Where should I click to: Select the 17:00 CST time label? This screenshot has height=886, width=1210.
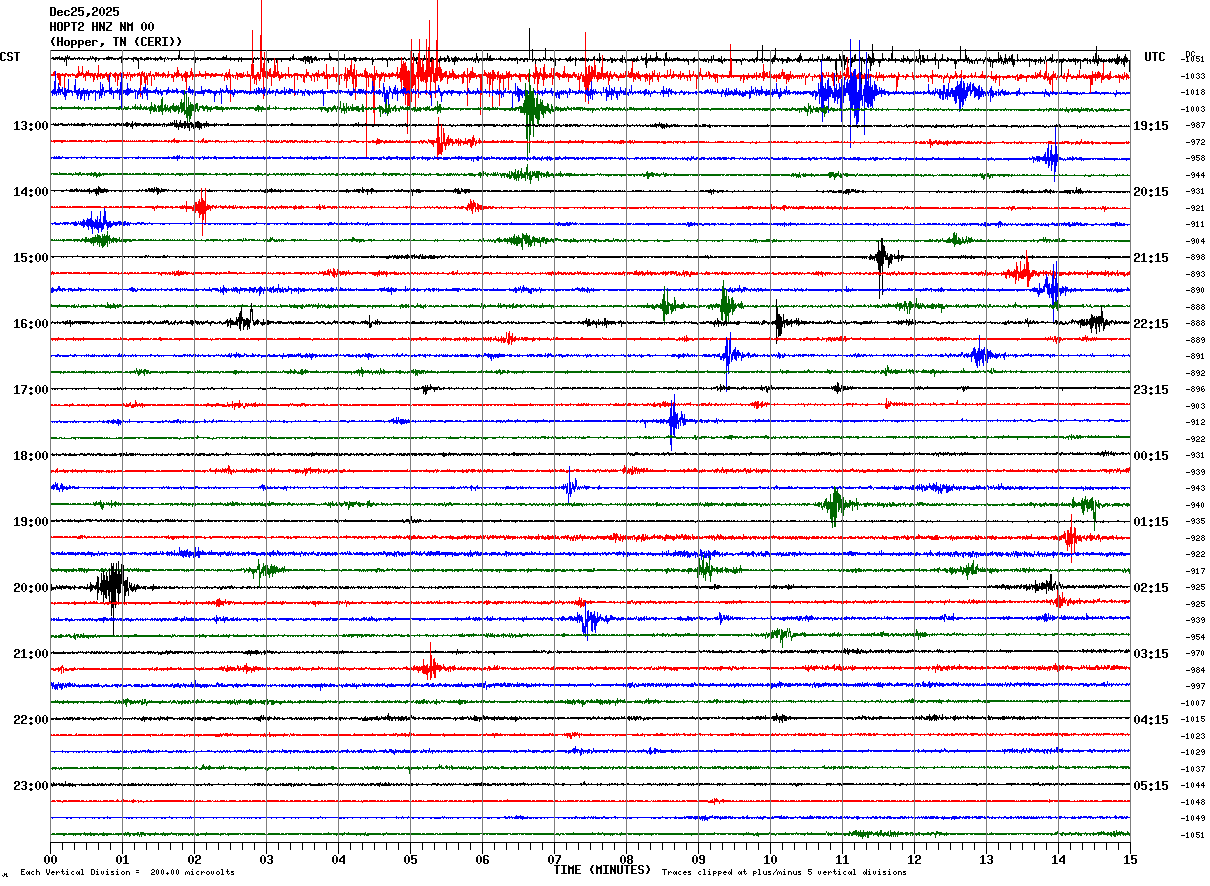coord(31,390)
